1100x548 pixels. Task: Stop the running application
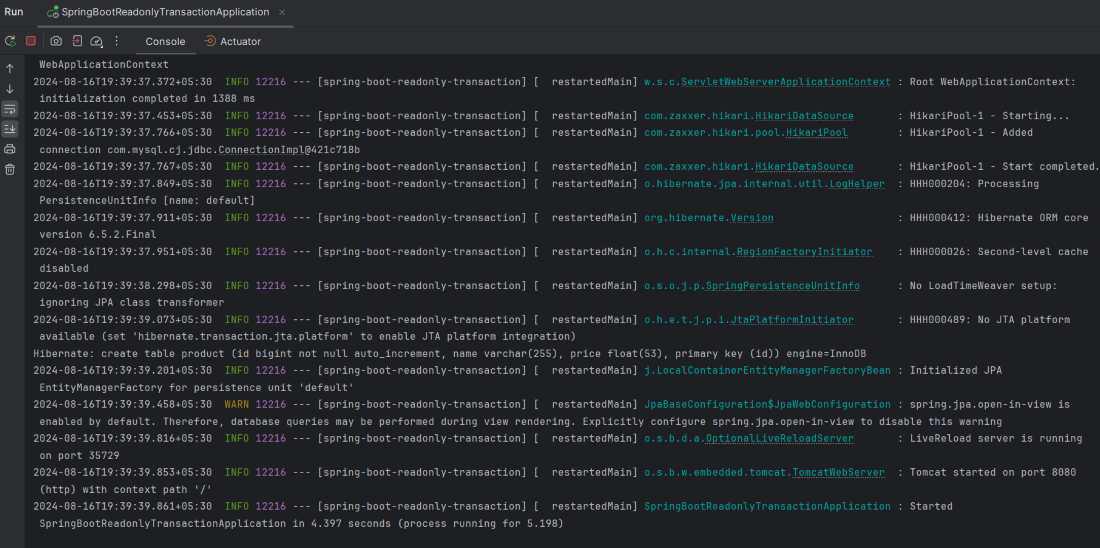31,41
